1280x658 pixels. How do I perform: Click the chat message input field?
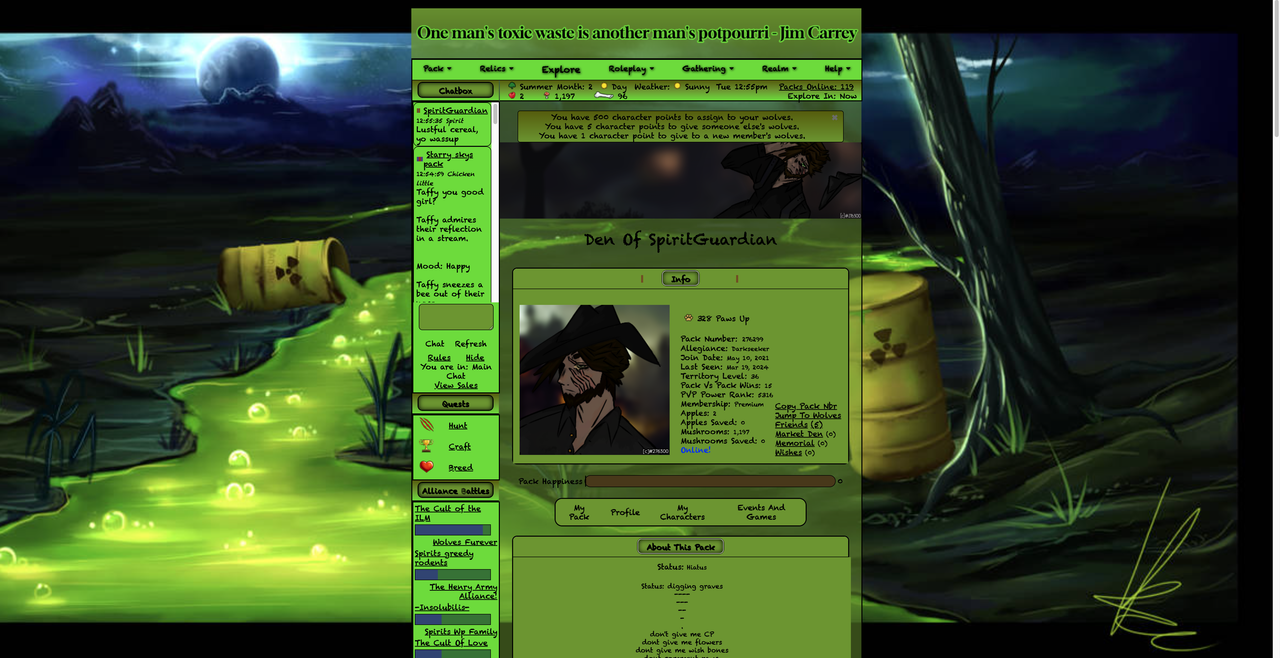pyautogui.click(x=456, y=317)
